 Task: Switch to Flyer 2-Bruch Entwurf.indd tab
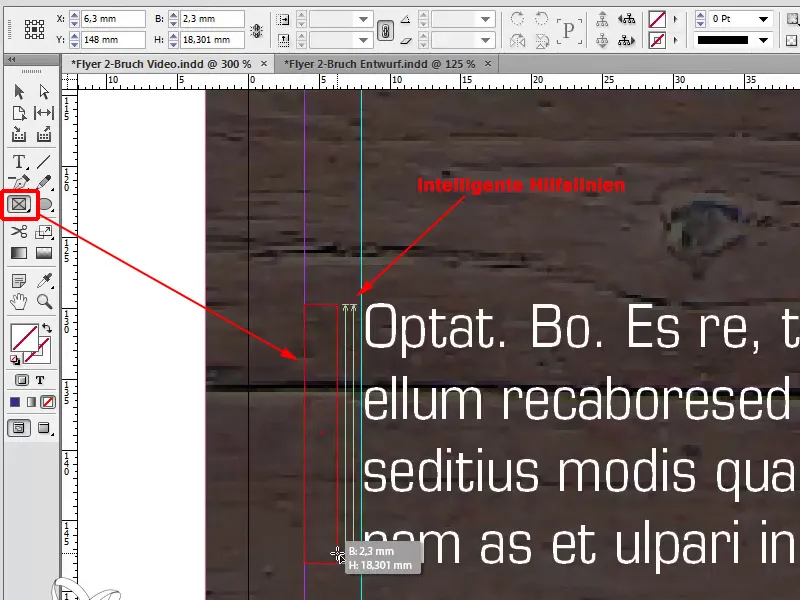(379, 64)
